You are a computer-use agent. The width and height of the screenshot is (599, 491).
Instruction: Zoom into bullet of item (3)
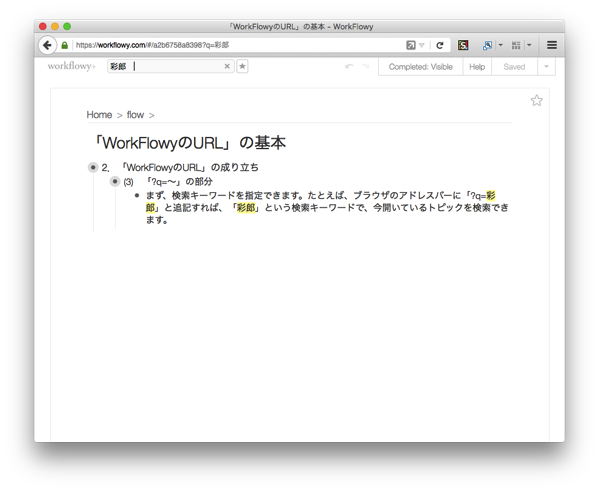pyautogui.click(x=115, y=181)
